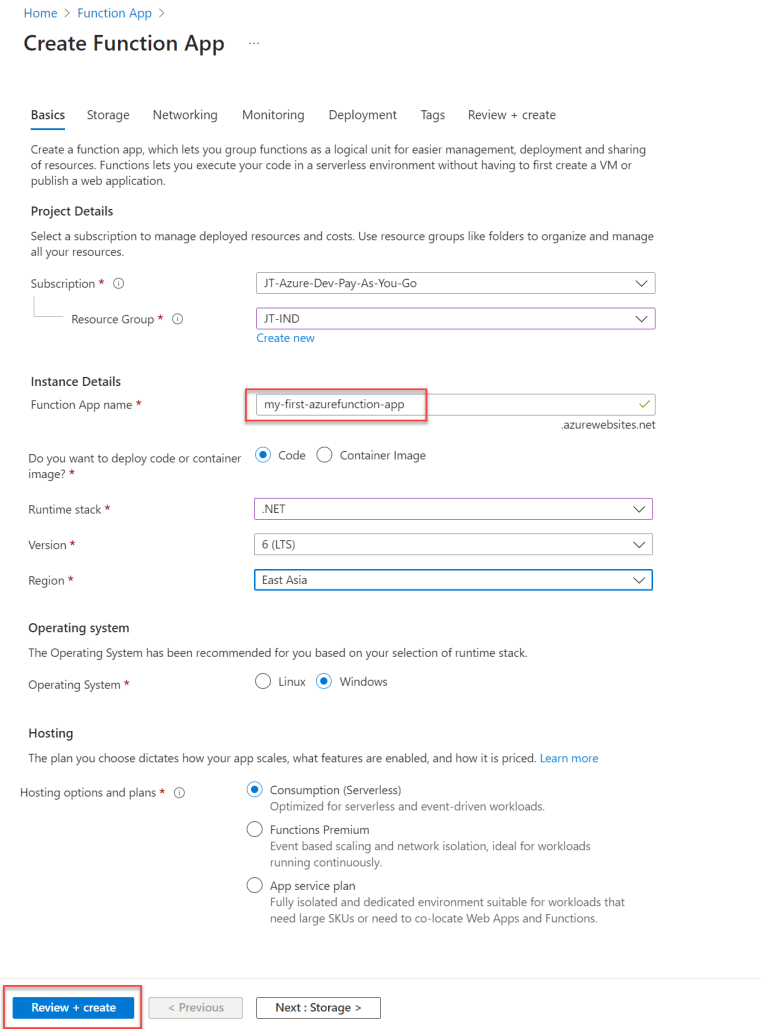768x1029 pixels.
Task: Switch to the Tags tab
Action: tap(433, 115)
